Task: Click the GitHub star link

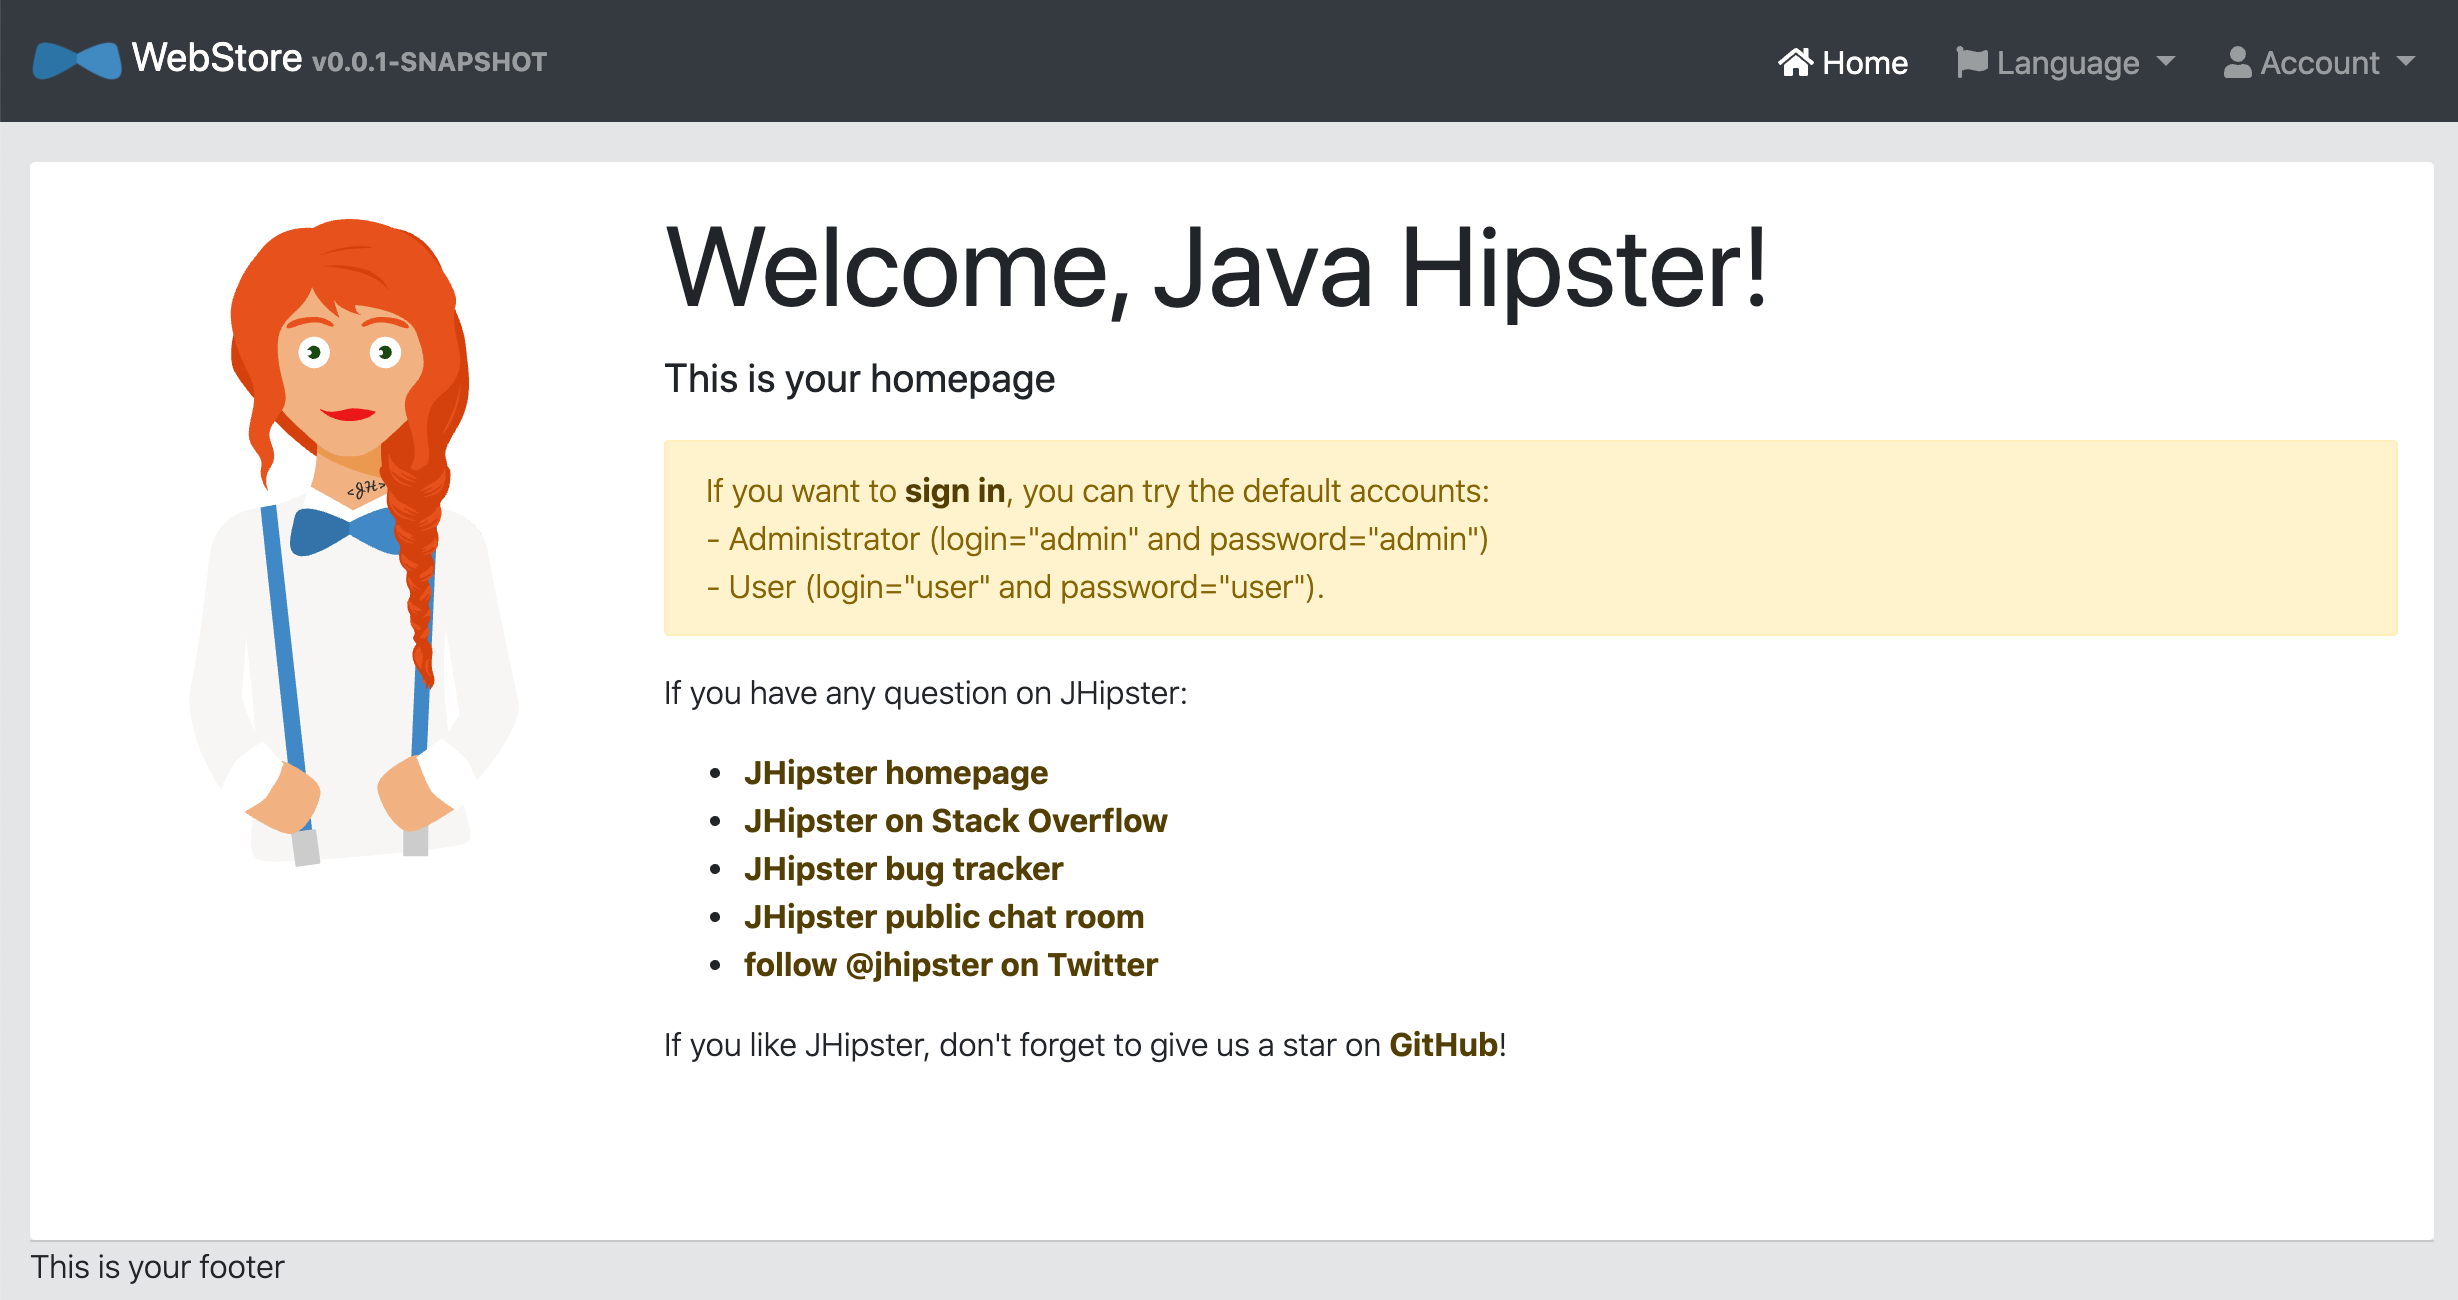Action: pyautogui.click(x=1443, y=1045)
